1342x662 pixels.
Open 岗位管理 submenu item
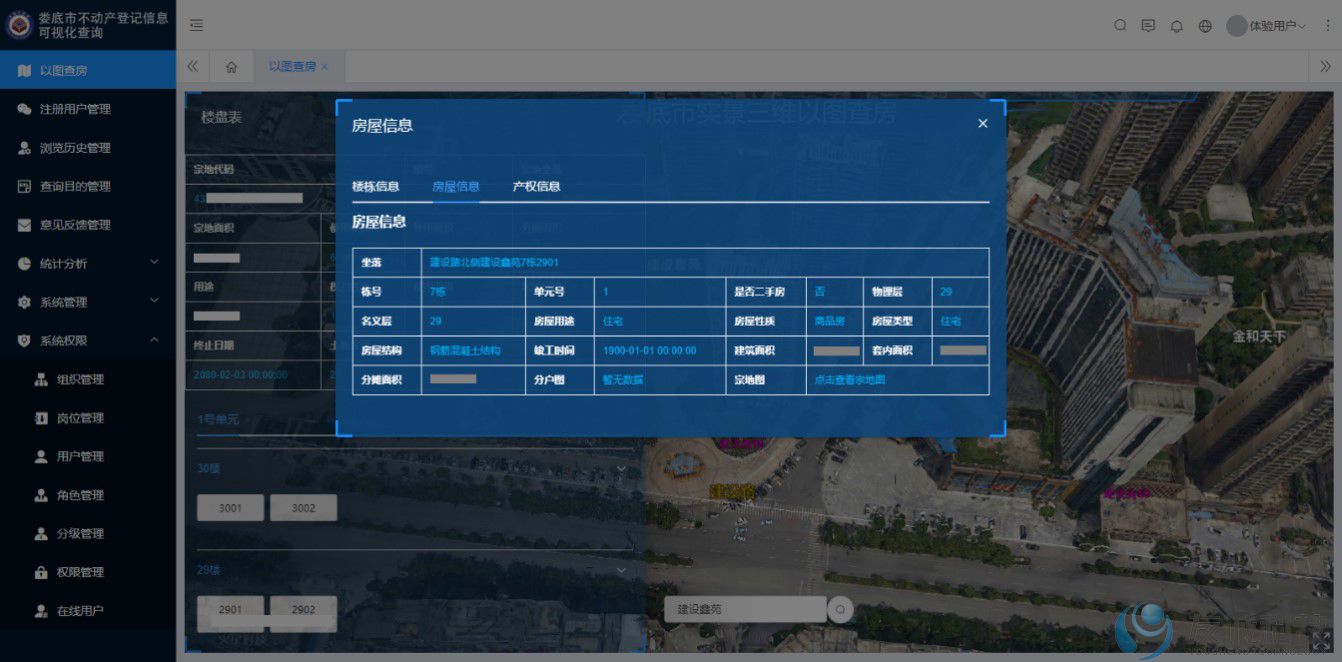click(88, 418)
